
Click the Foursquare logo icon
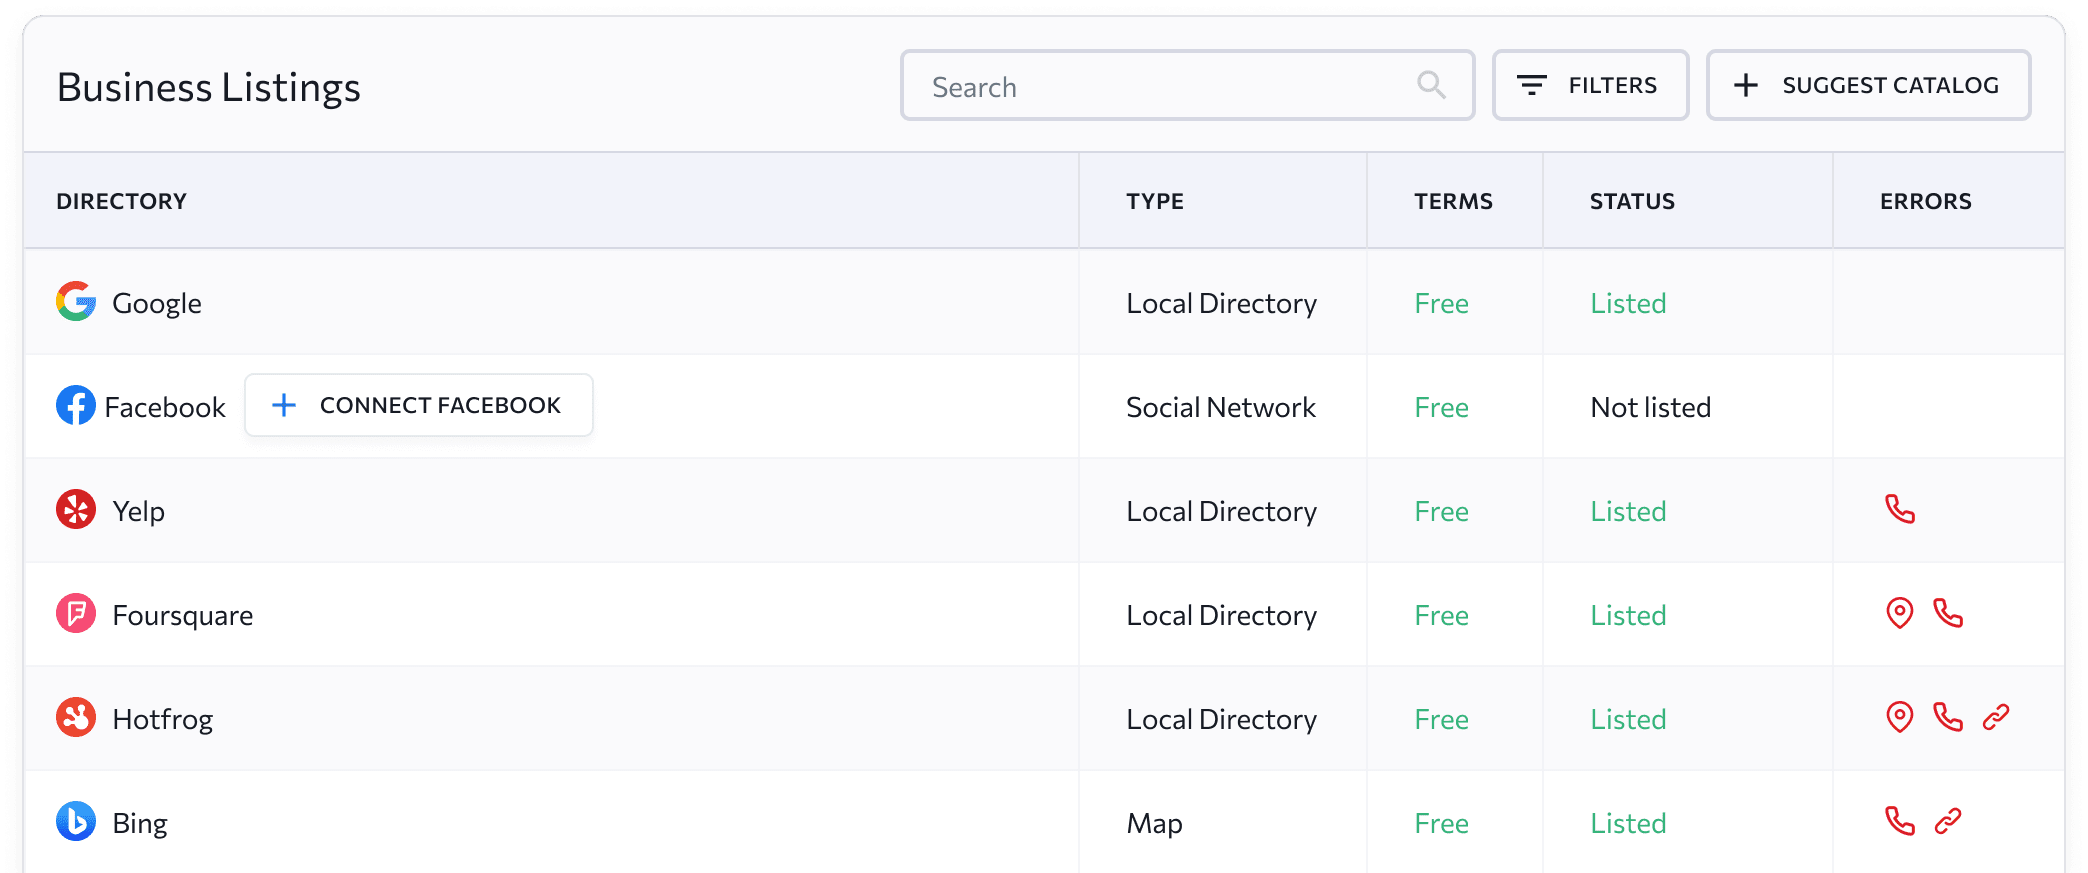pos(76,613)
